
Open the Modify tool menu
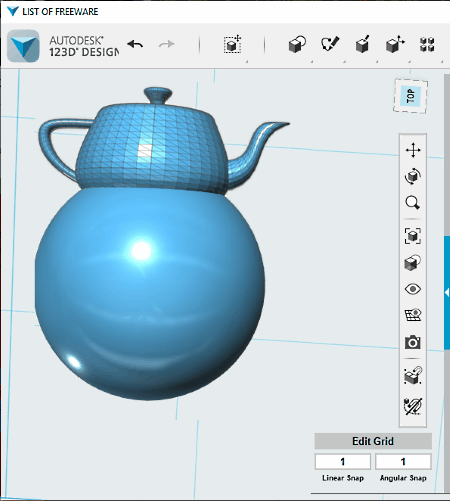click(395, 44)
